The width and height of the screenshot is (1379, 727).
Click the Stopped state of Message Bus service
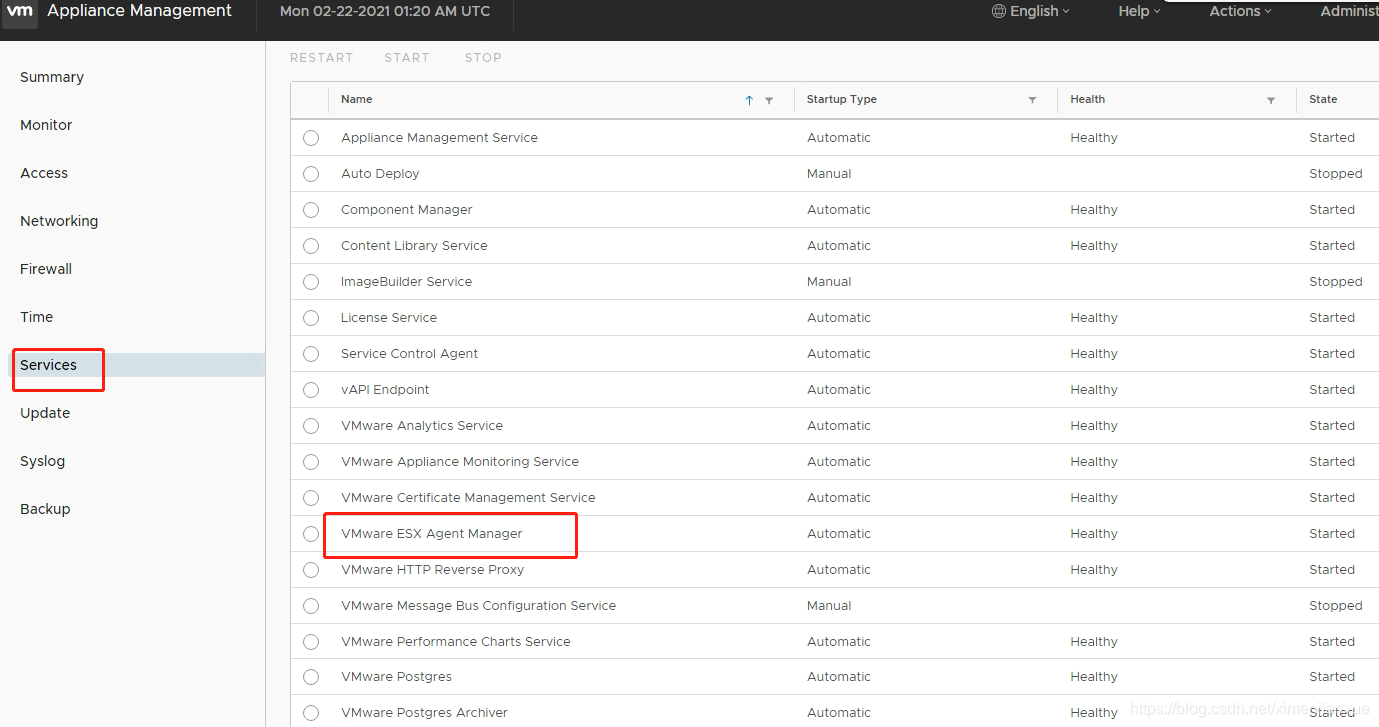point(1335,606)
